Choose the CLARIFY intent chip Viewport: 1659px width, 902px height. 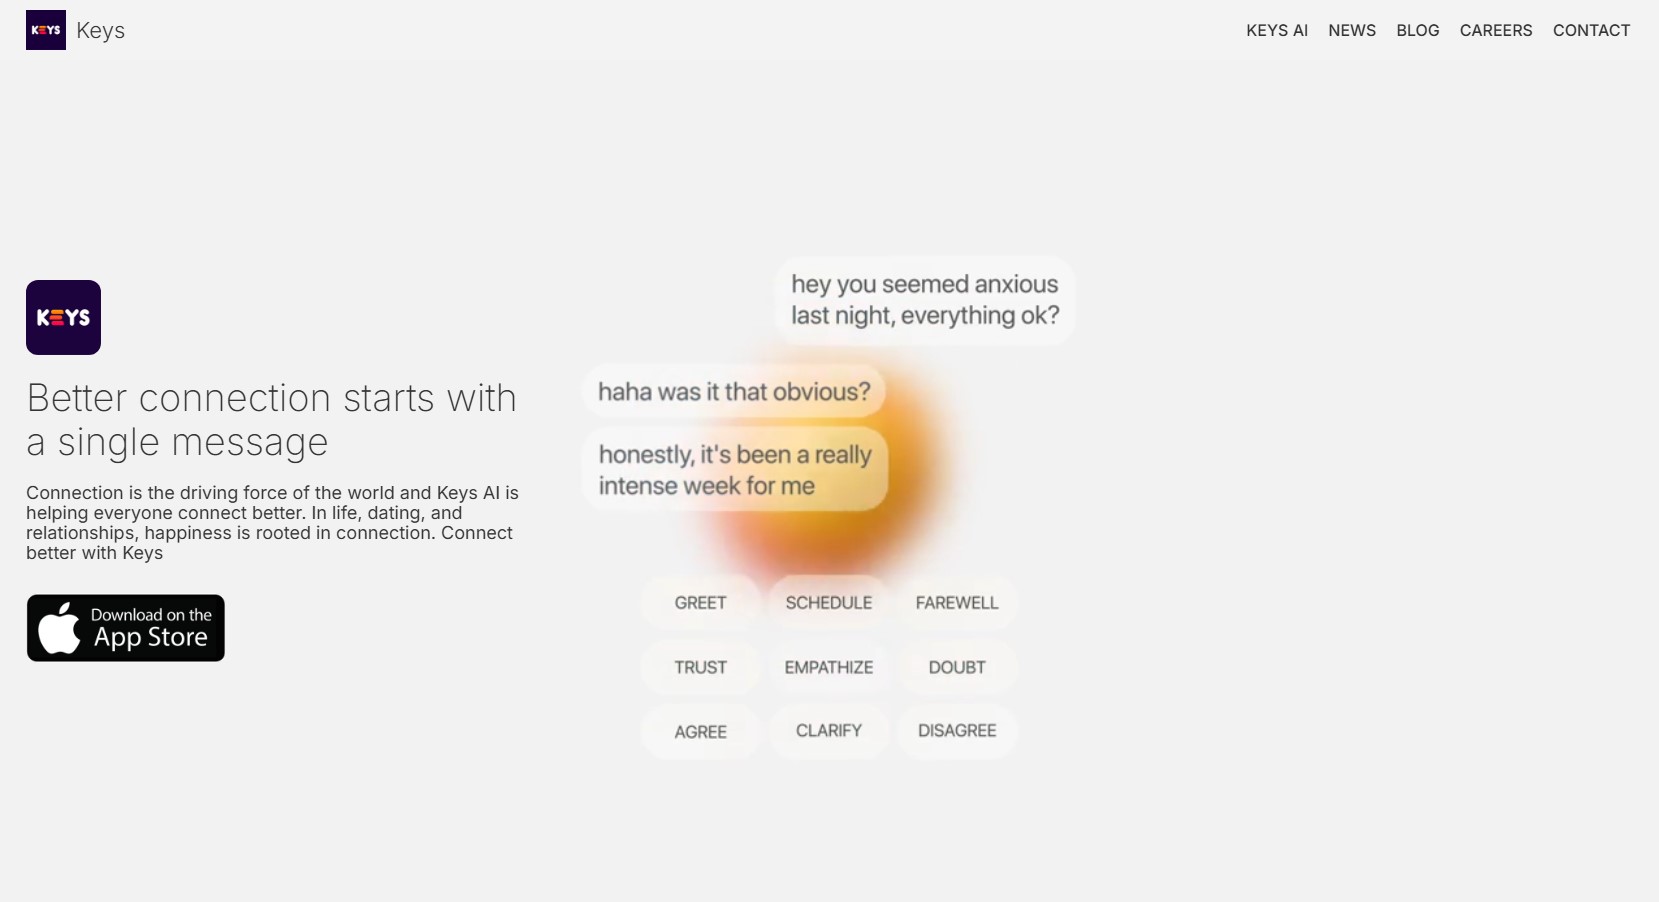[828, 731]
